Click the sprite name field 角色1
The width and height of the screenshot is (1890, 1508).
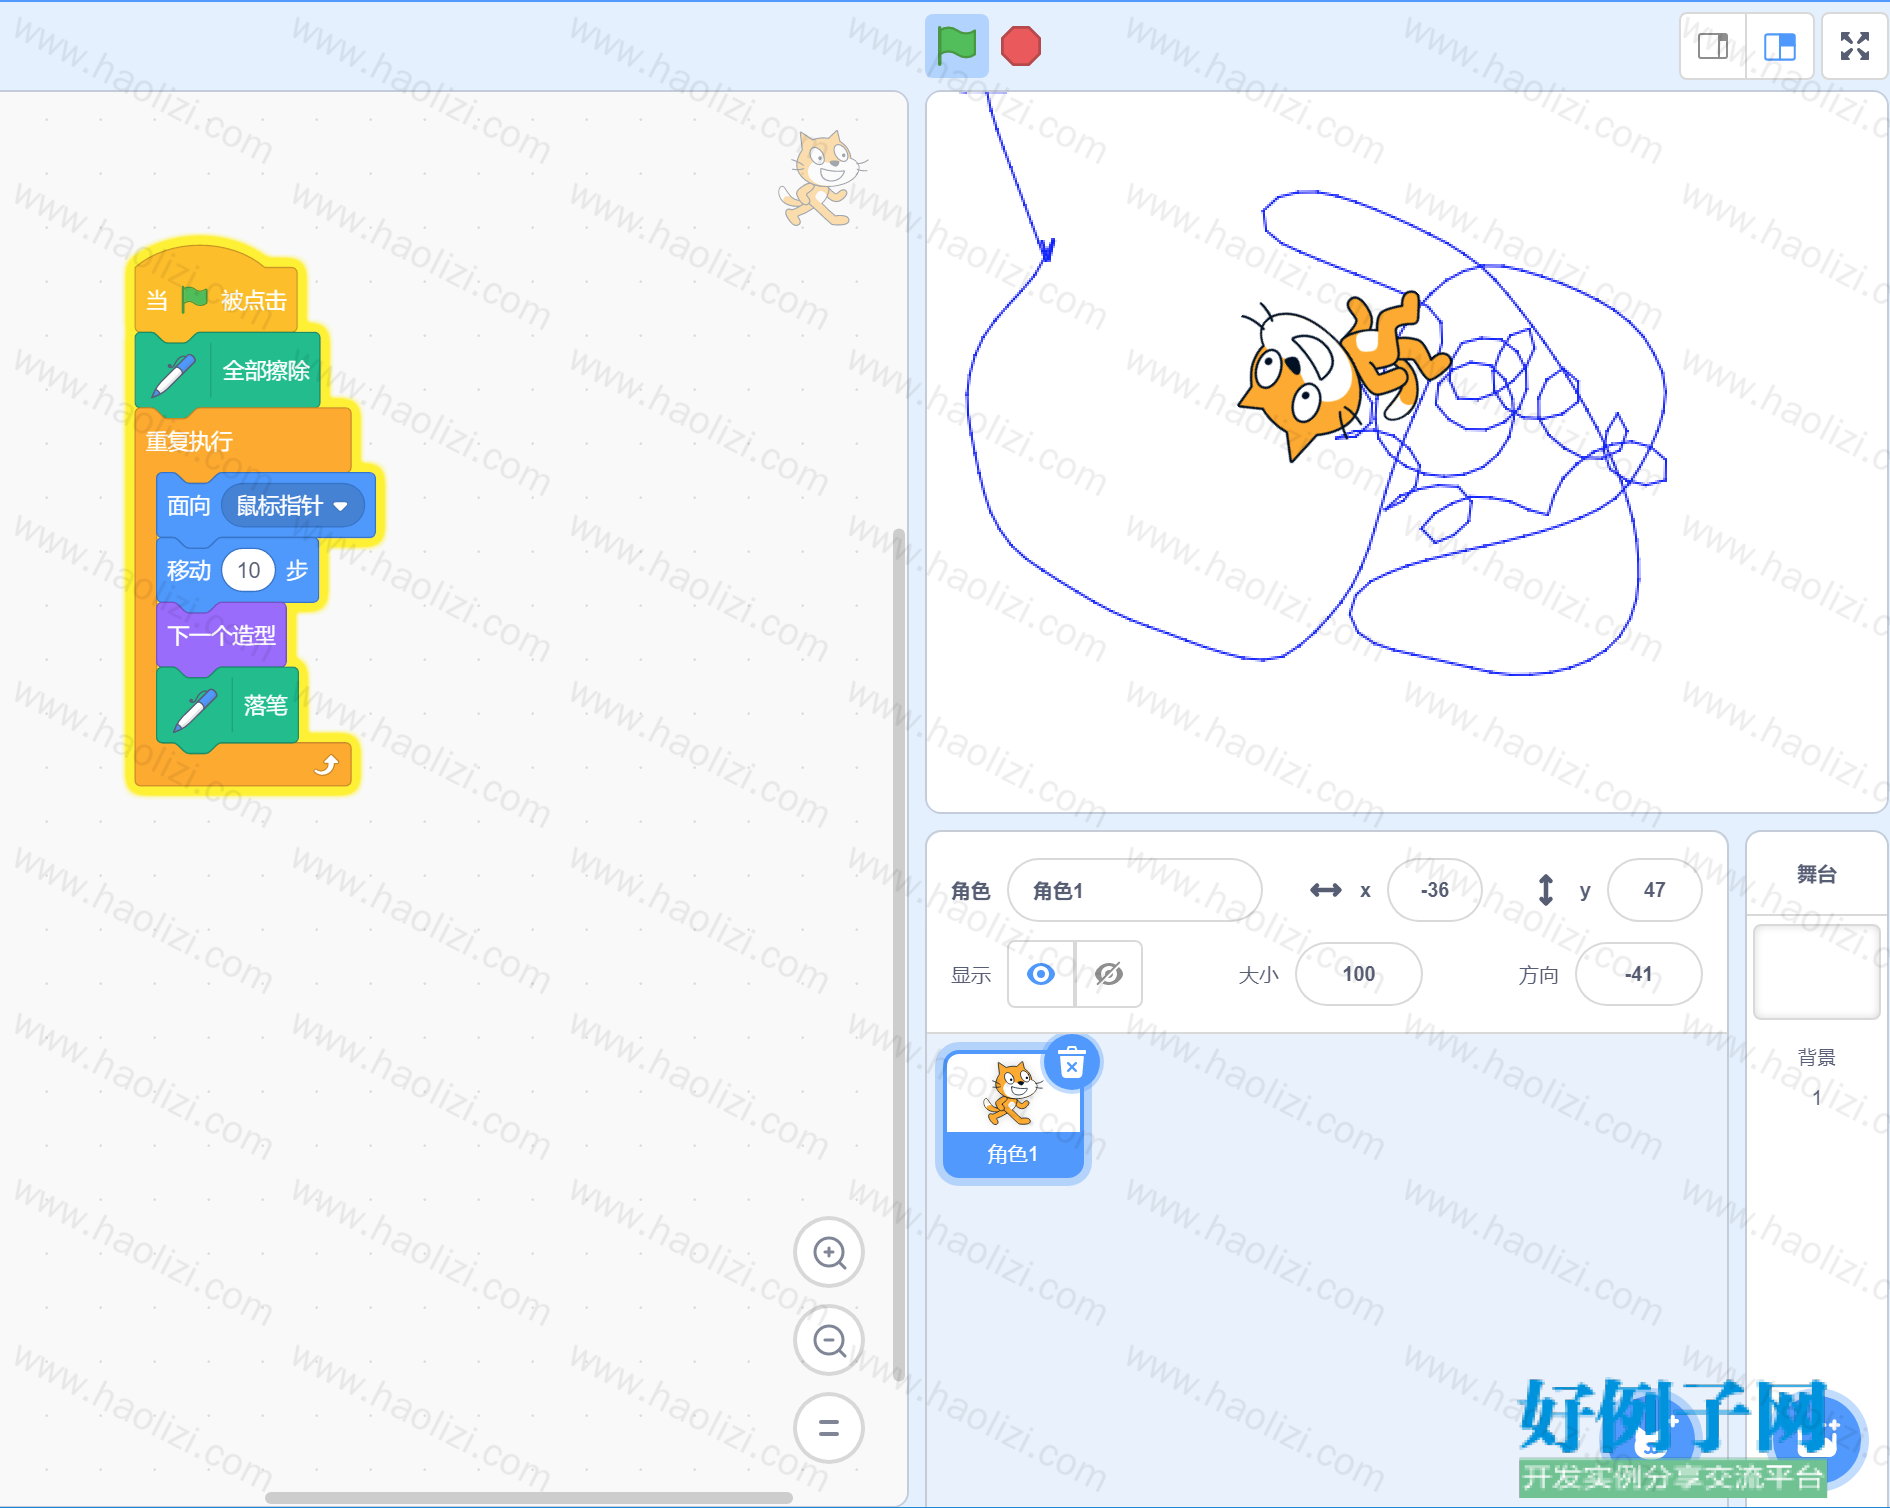(x=1134, y=890)
